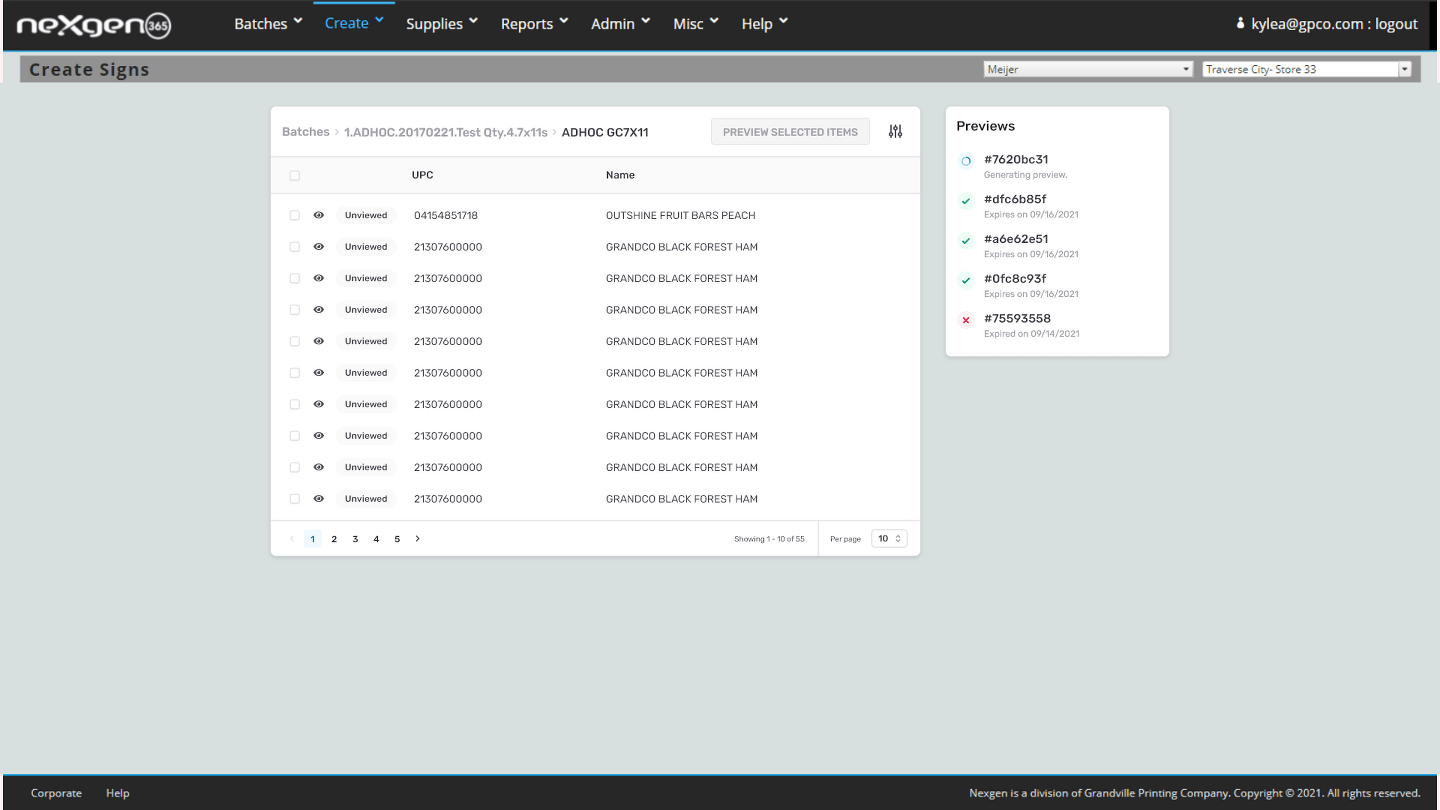1440x810 pixels.
Task: Go to page 2
Action: point(334,539)
